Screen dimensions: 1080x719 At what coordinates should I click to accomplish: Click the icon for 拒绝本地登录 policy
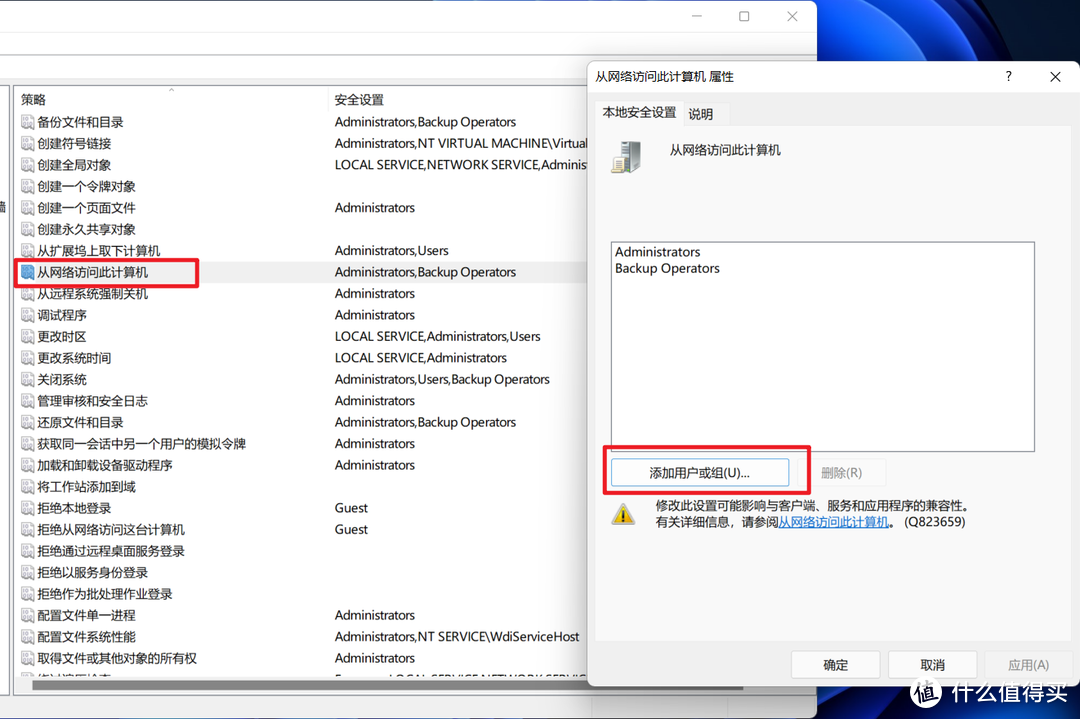point(27,508)
